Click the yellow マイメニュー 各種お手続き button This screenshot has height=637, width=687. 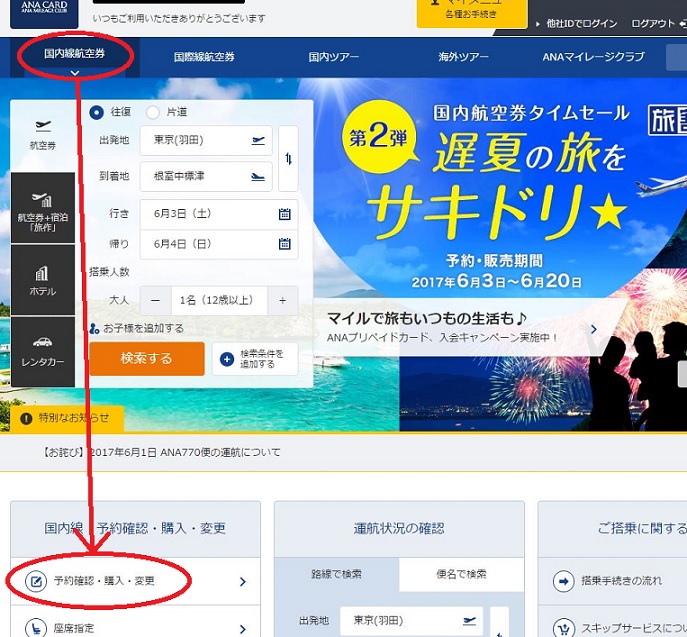coord(472,12)
